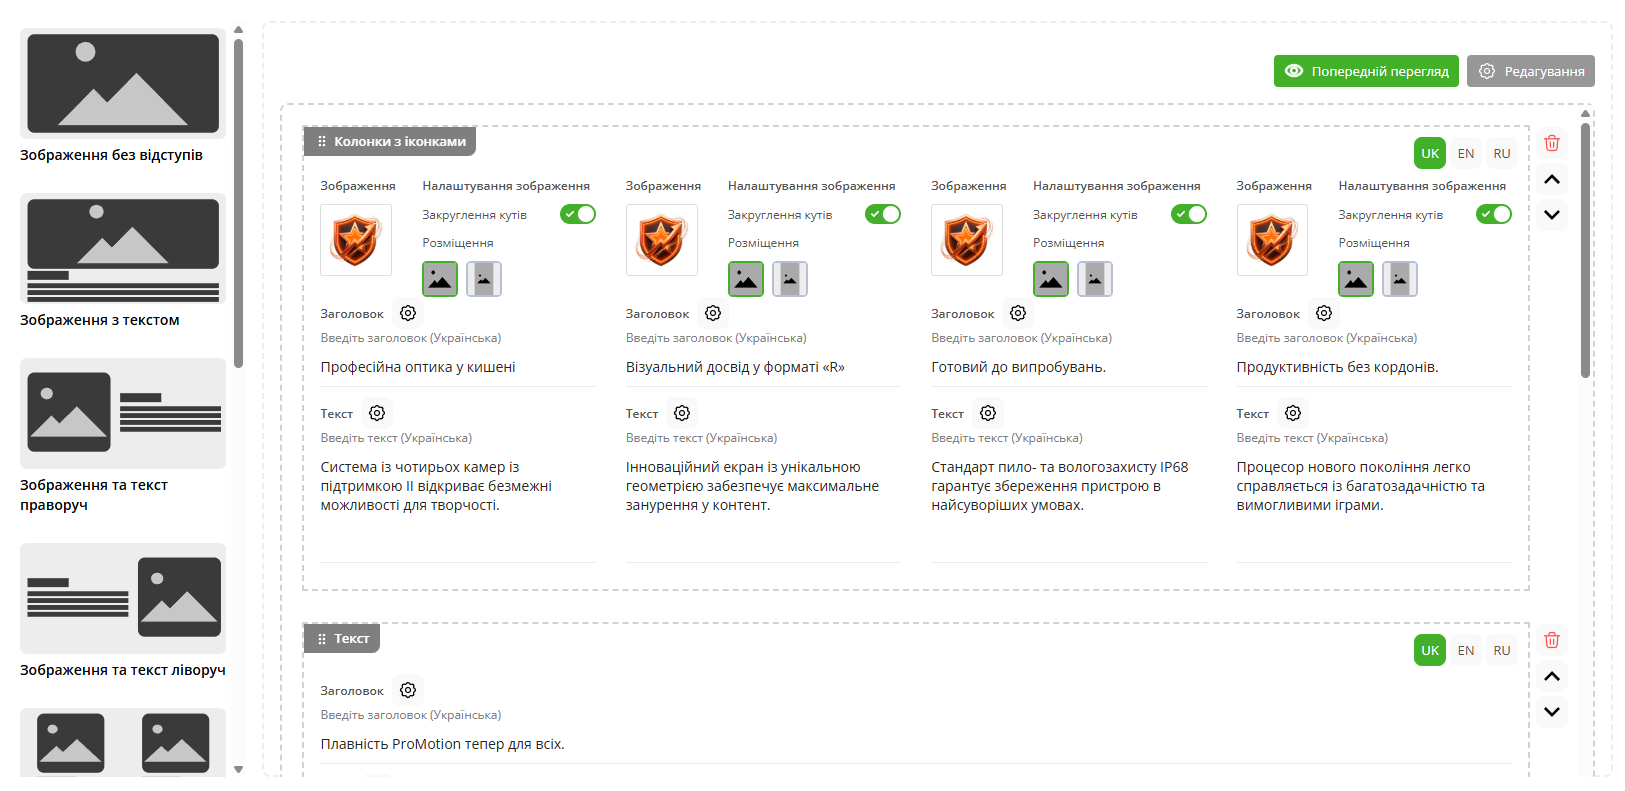Open heading settings gear in third column
1625x791 pixels.
point(1018,313)
